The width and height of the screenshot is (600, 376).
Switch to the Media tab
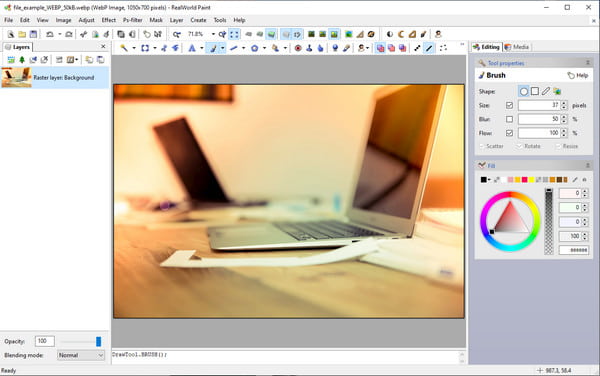pyautogui.click(x=517, y=47)
